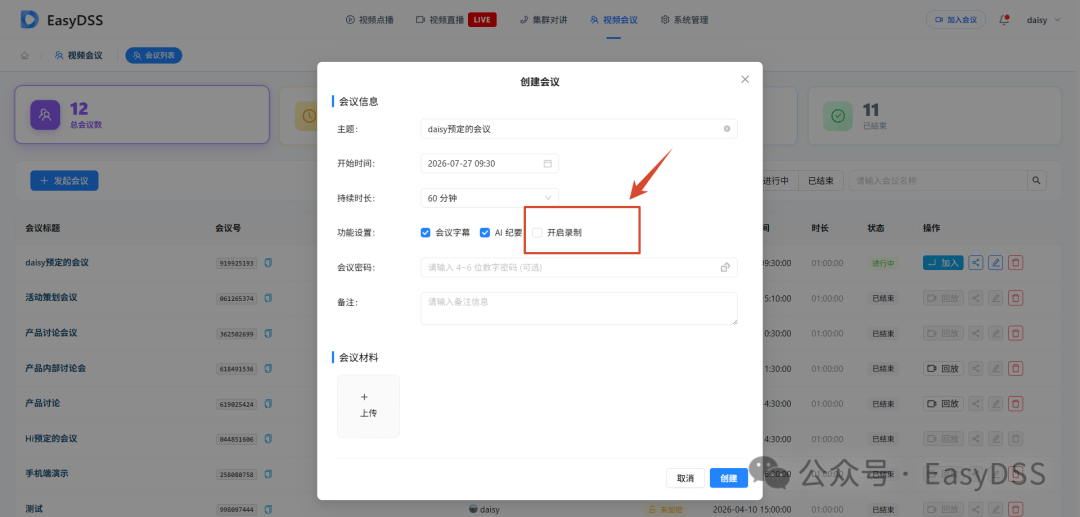Expand the 持续时长 60 分钟 dropdown

pyautogui.click(x=490, y=198)
